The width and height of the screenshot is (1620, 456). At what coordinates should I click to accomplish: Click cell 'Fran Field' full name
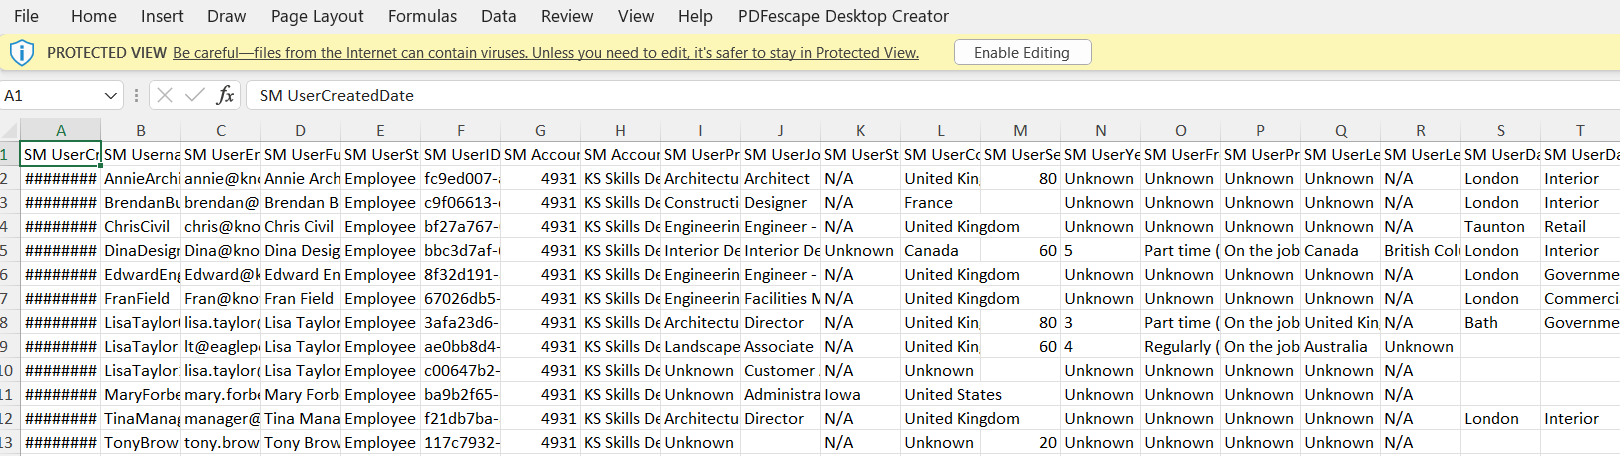tap(301, 299)
